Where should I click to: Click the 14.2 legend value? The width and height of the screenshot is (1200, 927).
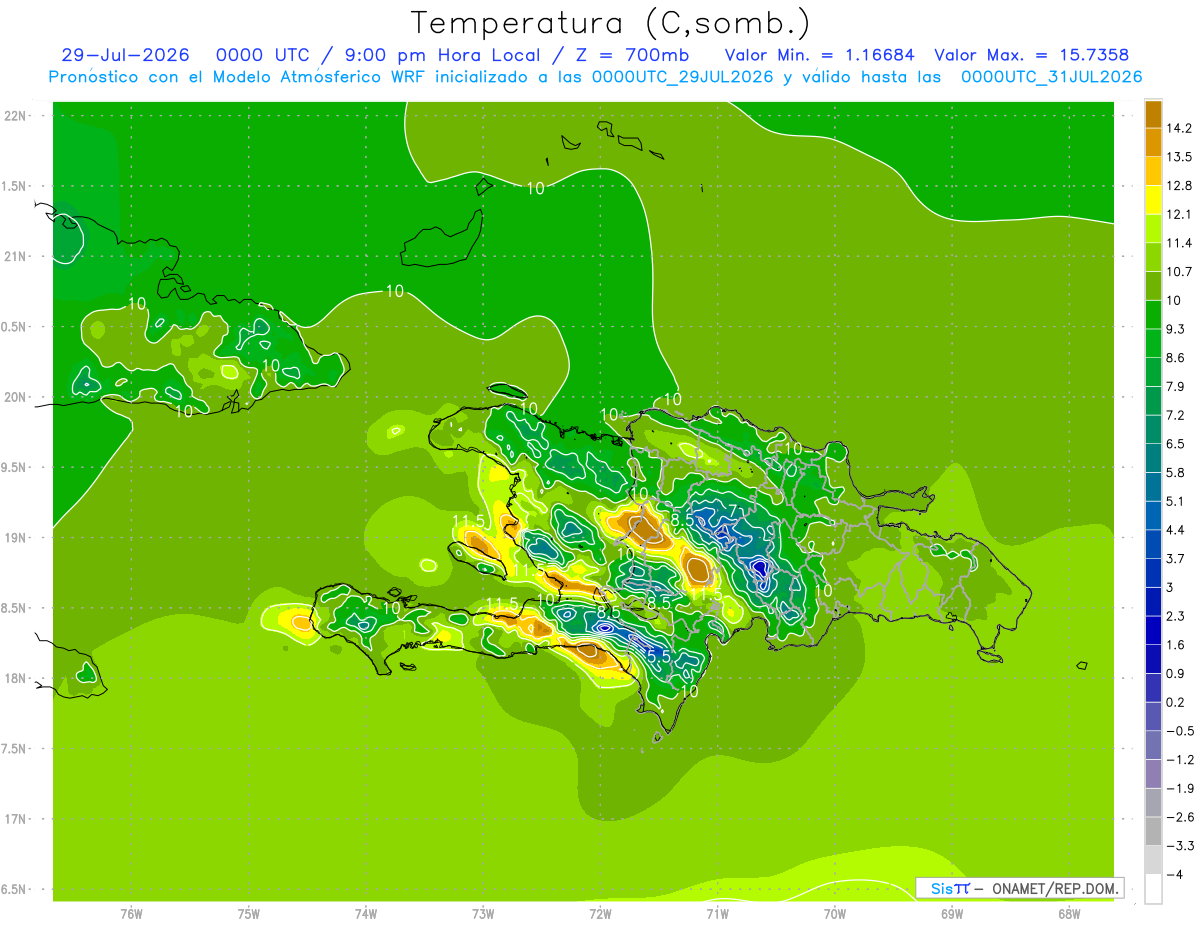[1180, 128]
